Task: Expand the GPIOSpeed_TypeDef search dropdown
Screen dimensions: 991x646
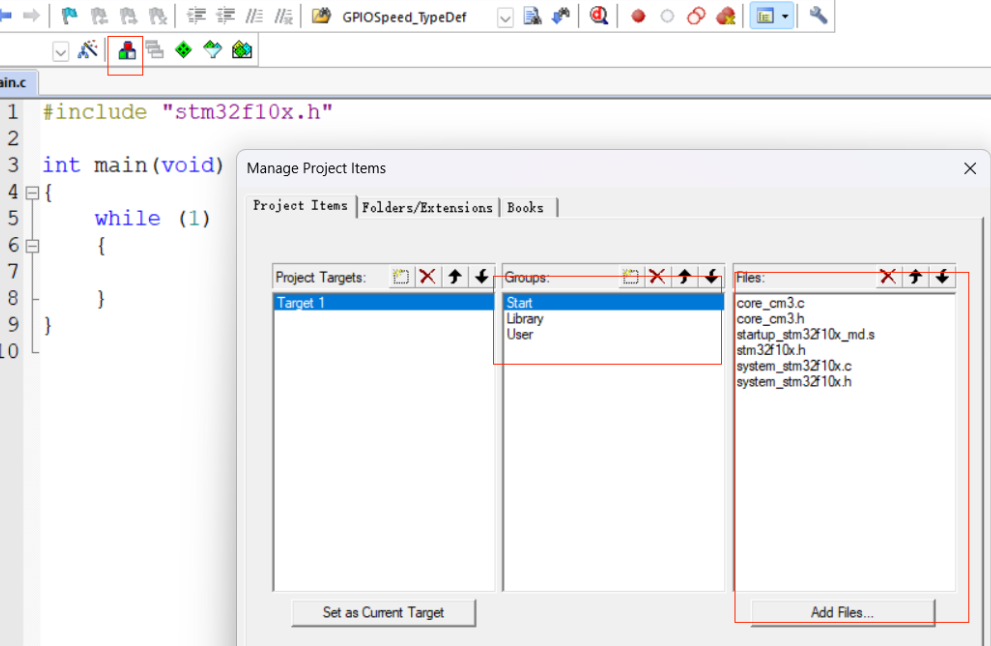Action: click(505, 18)
